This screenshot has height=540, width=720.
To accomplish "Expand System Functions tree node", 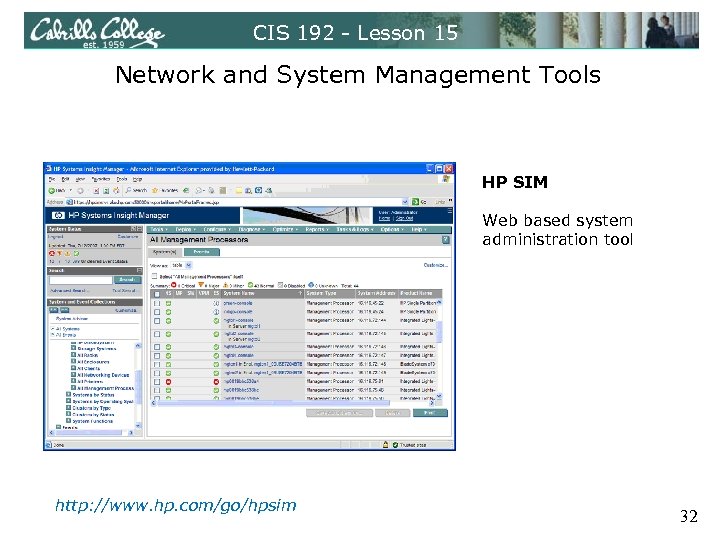I will coord(68,420).
